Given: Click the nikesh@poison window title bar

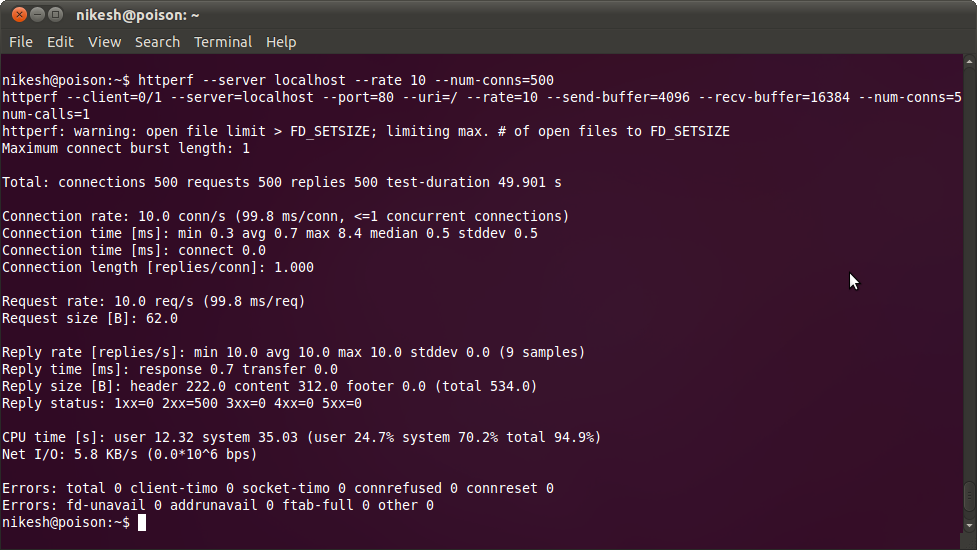Looking at the screenshot, I should point(488,14).
